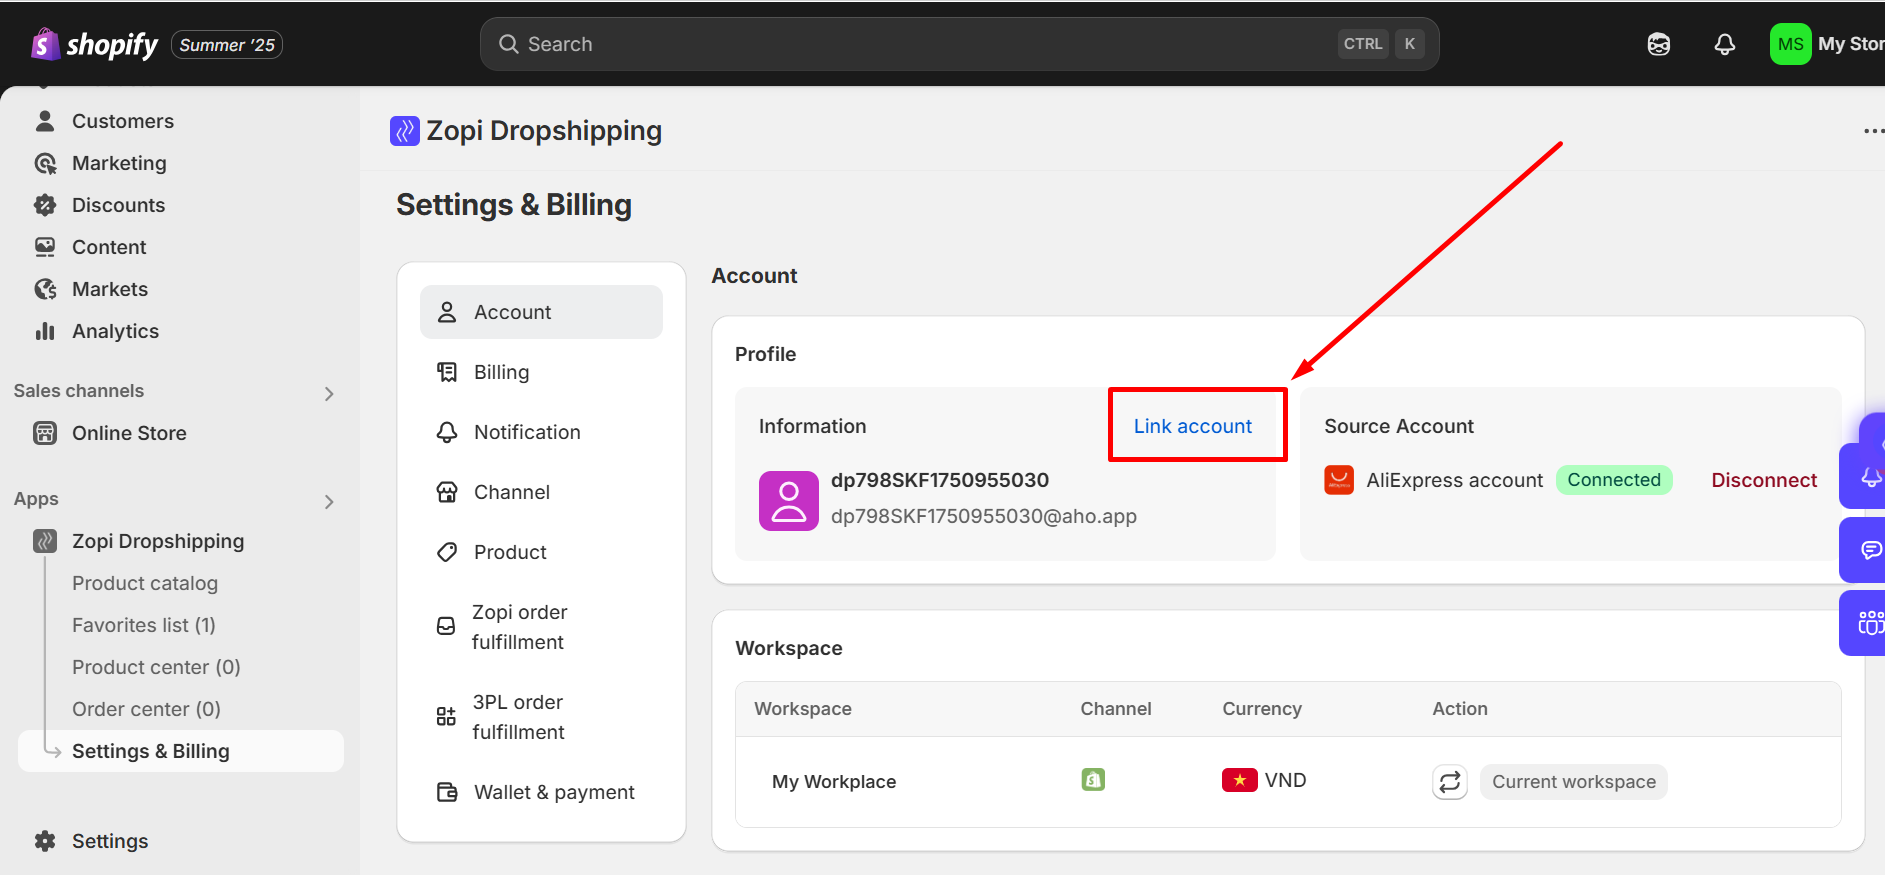This screenshot has width=1885, height=875.
Task: Click the Settings gear icon at bottom
Action: (45, 841)
